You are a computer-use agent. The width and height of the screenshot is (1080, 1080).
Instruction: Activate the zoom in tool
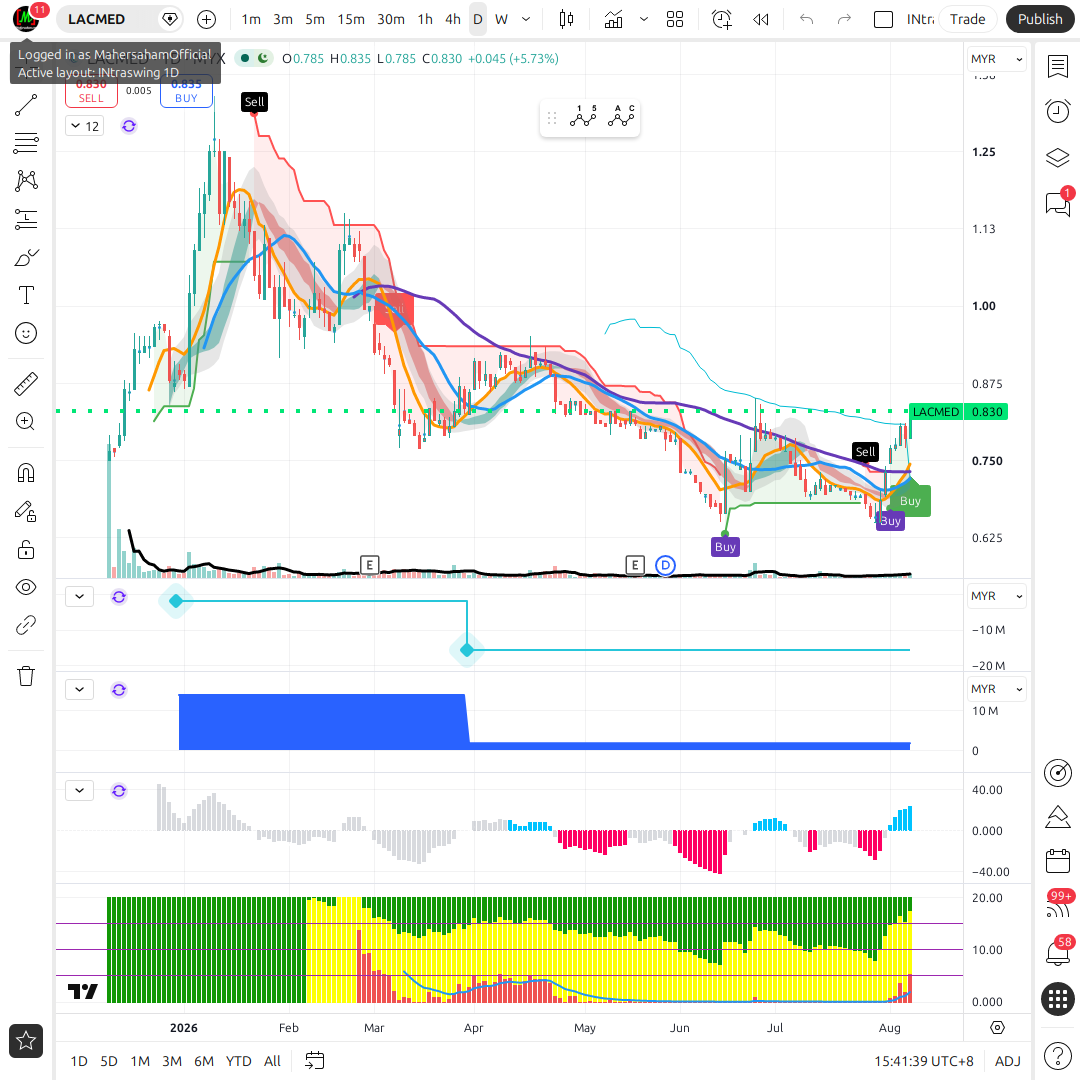pyautogui.click(x=26, y=422)
